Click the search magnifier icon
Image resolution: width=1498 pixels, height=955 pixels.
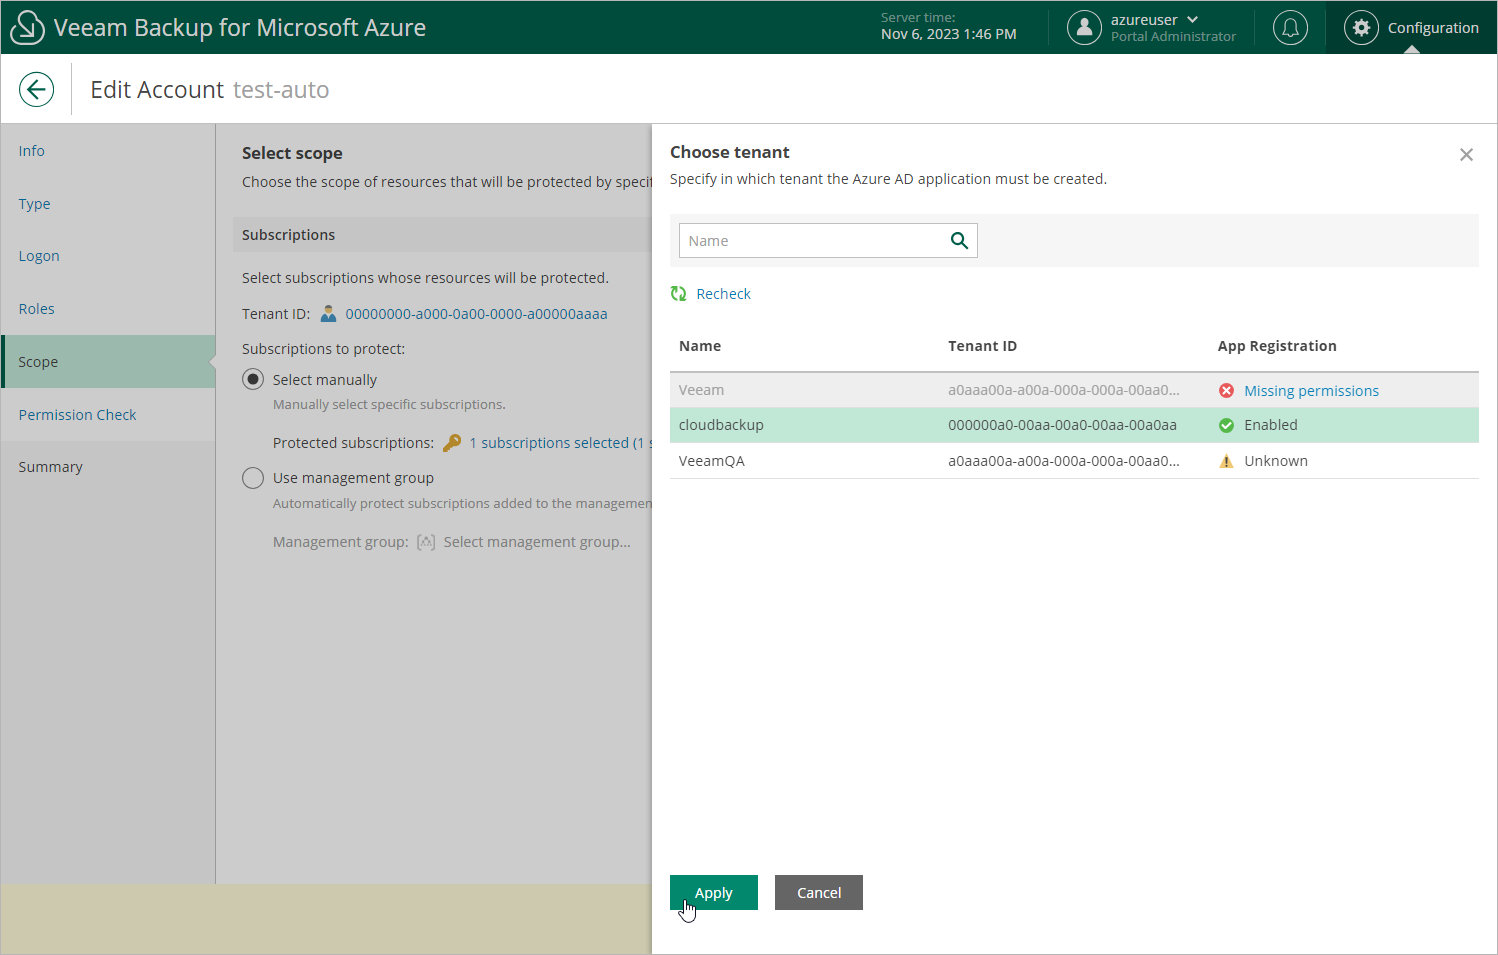[959, 240]
